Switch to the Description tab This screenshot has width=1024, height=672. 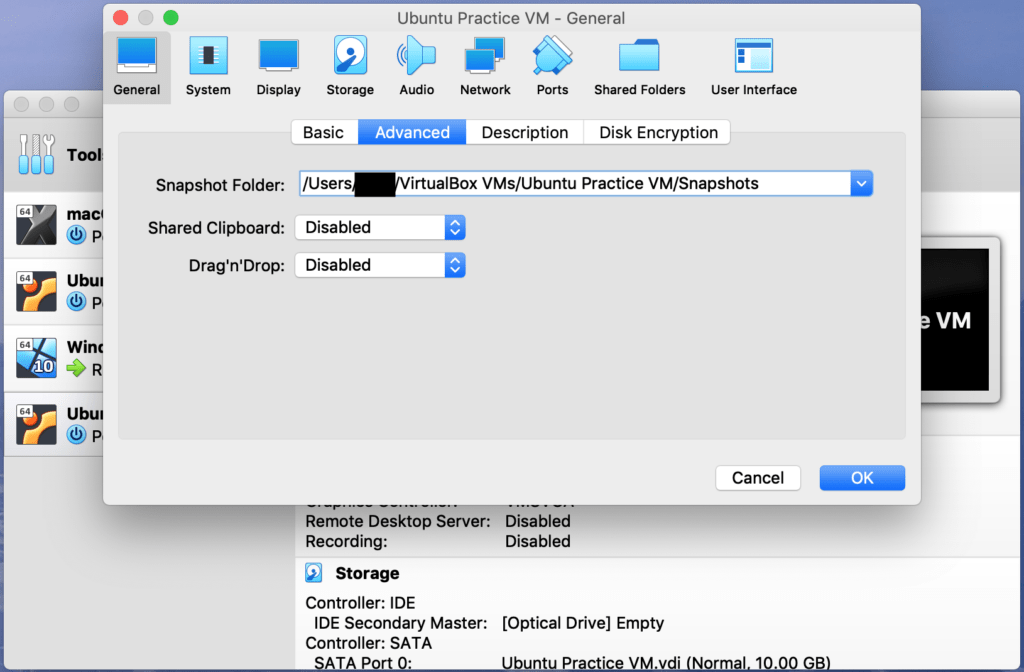[x=524, y=133]
